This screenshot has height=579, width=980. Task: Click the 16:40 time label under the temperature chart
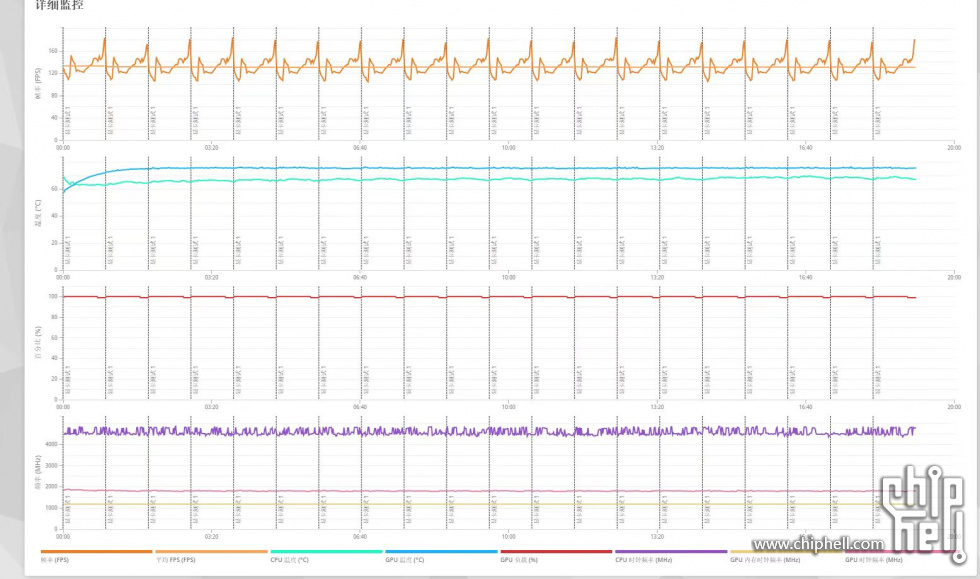(806, 277)
